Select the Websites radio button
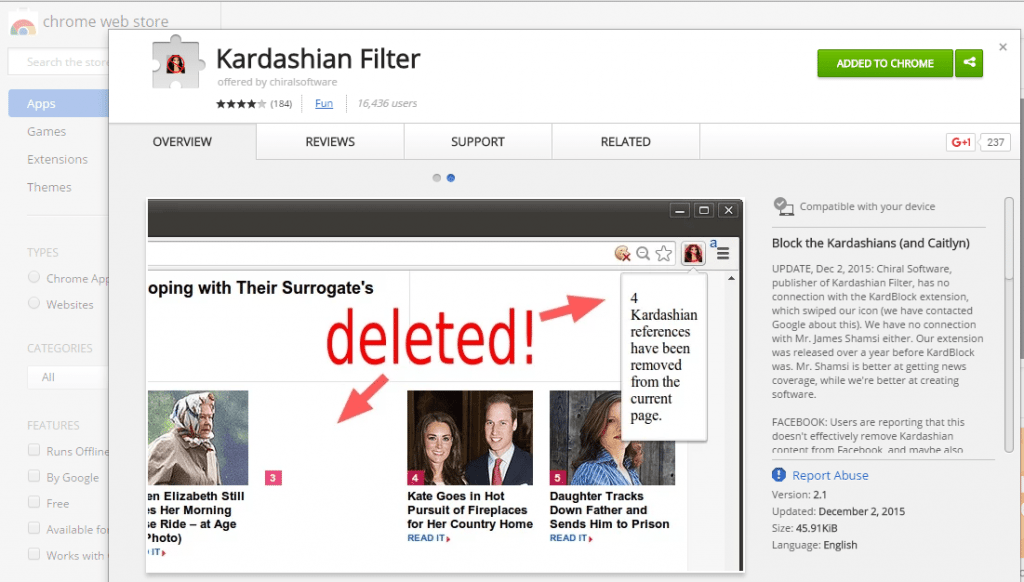 tap(34, 303)
